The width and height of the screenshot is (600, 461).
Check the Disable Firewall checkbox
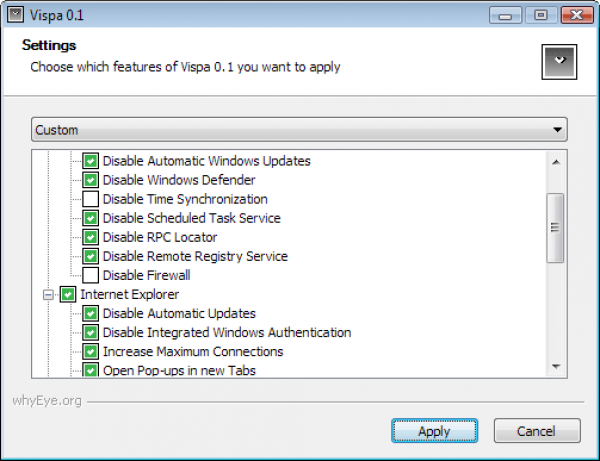pyautogui.click(x=90, y=275)
